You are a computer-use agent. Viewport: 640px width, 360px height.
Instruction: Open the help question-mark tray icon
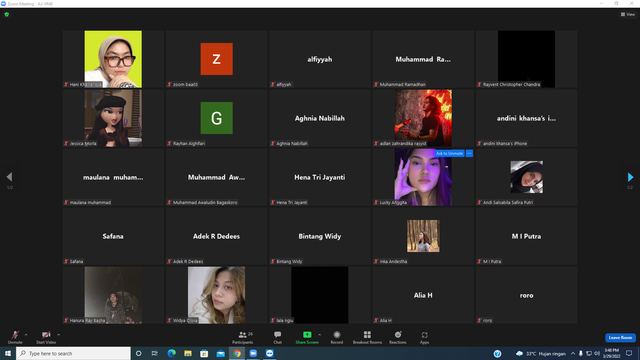[498, 353]
